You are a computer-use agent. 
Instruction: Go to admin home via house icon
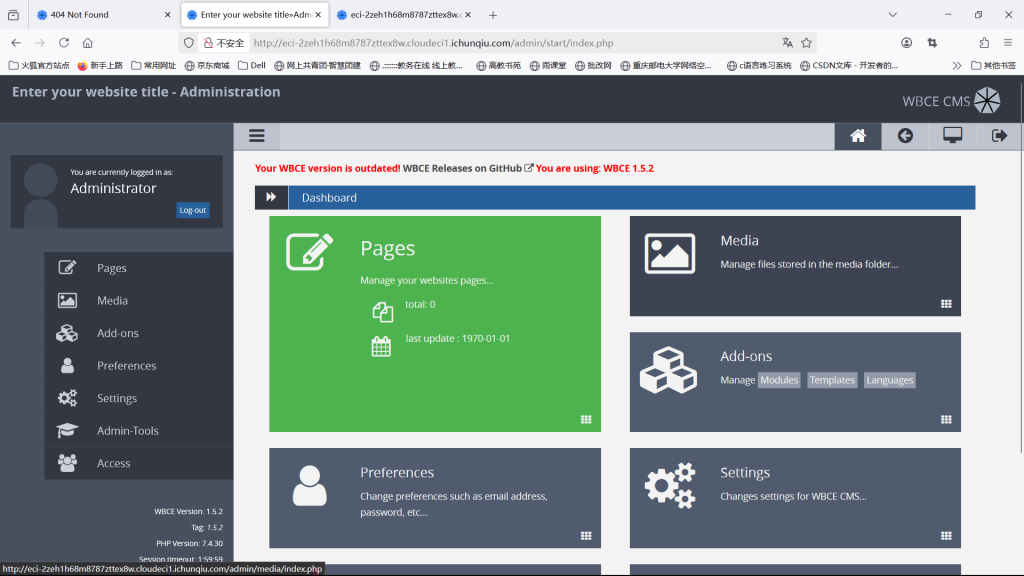coord(857,136)
